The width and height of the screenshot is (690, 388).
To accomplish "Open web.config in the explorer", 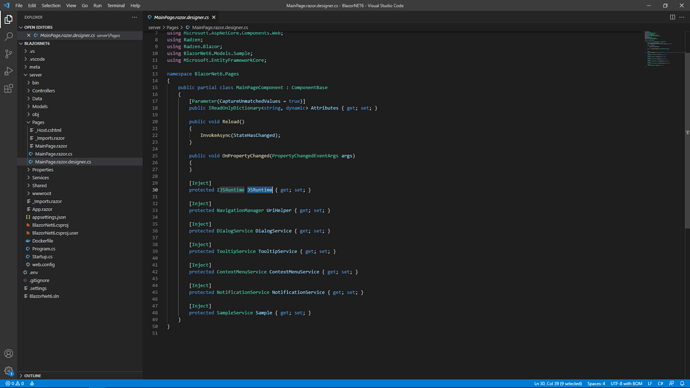I will click(x=43, y=265).
